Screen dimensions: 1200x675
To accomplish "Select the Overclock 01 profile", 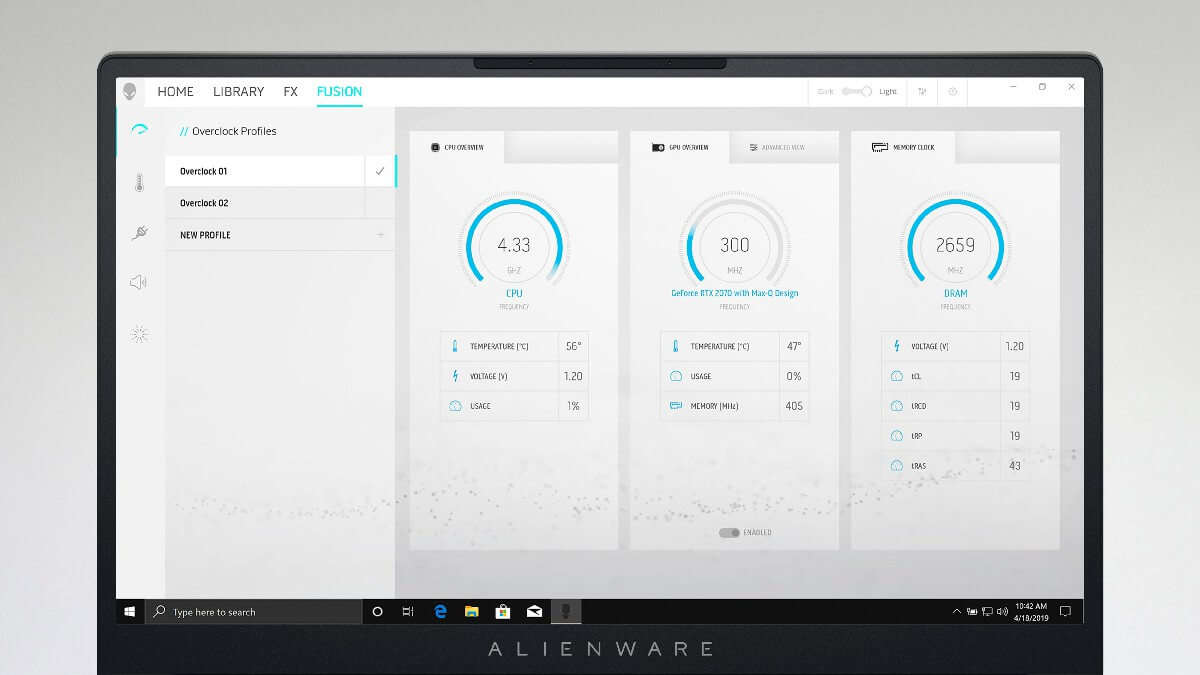I will pyautogui.click(x=265, y=171).
